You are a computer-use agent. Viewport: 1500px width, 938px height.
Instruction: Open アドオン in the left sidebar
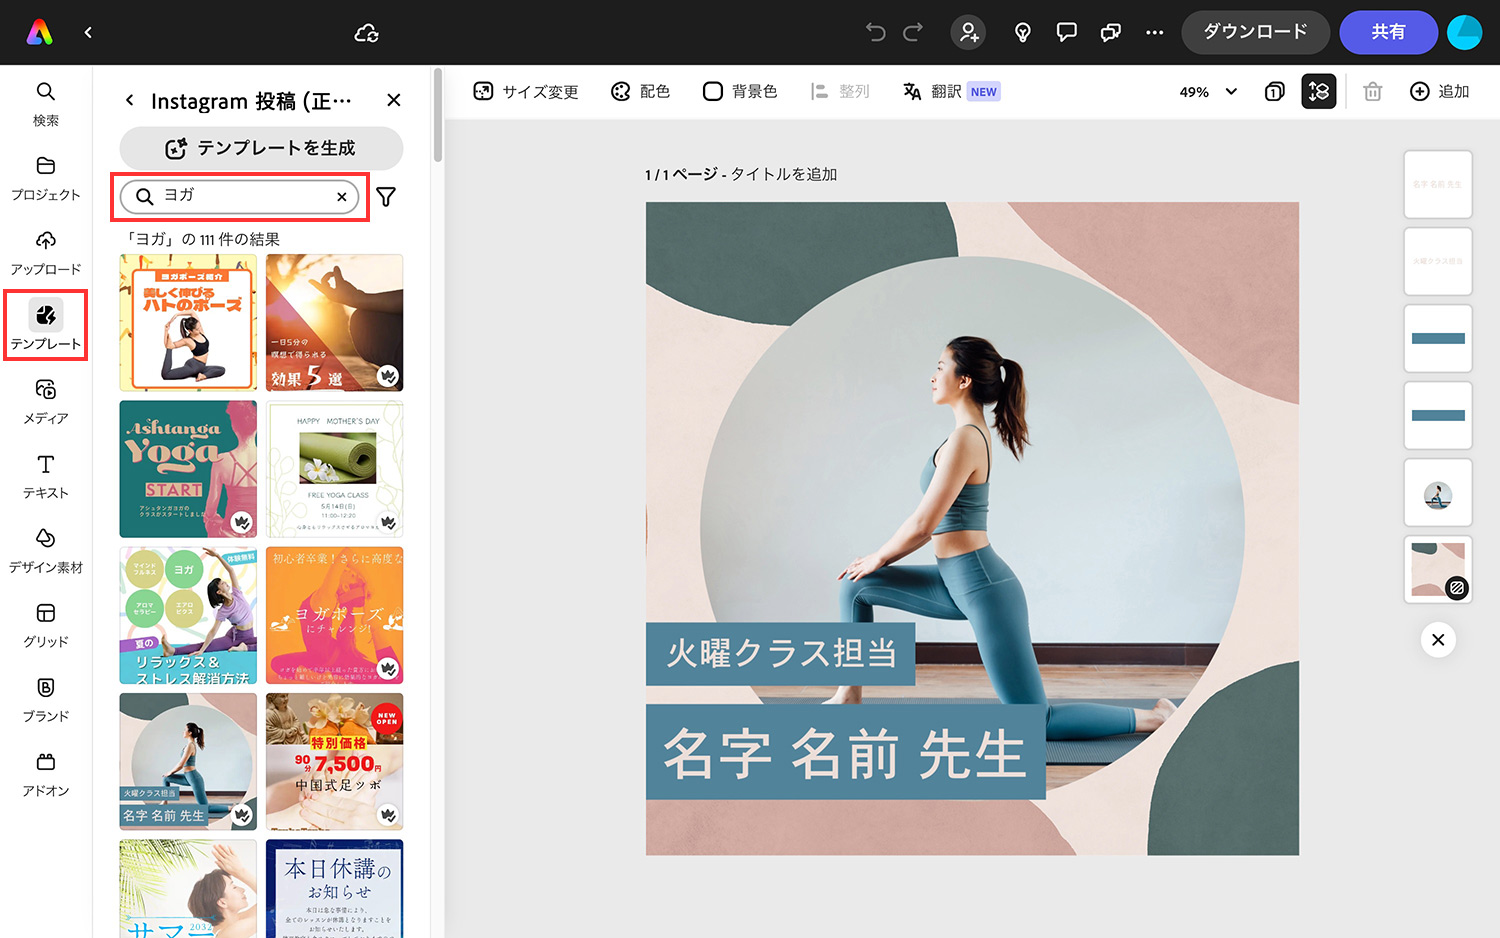[46, 775]
